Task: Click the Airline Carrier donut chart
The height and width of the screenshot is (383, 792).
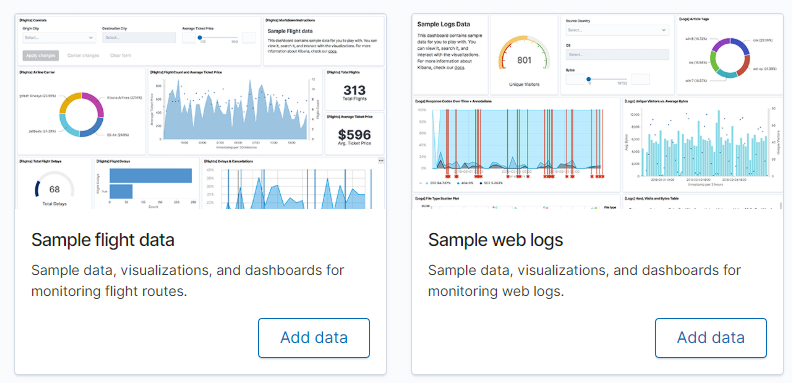Action: coord(81,115)
